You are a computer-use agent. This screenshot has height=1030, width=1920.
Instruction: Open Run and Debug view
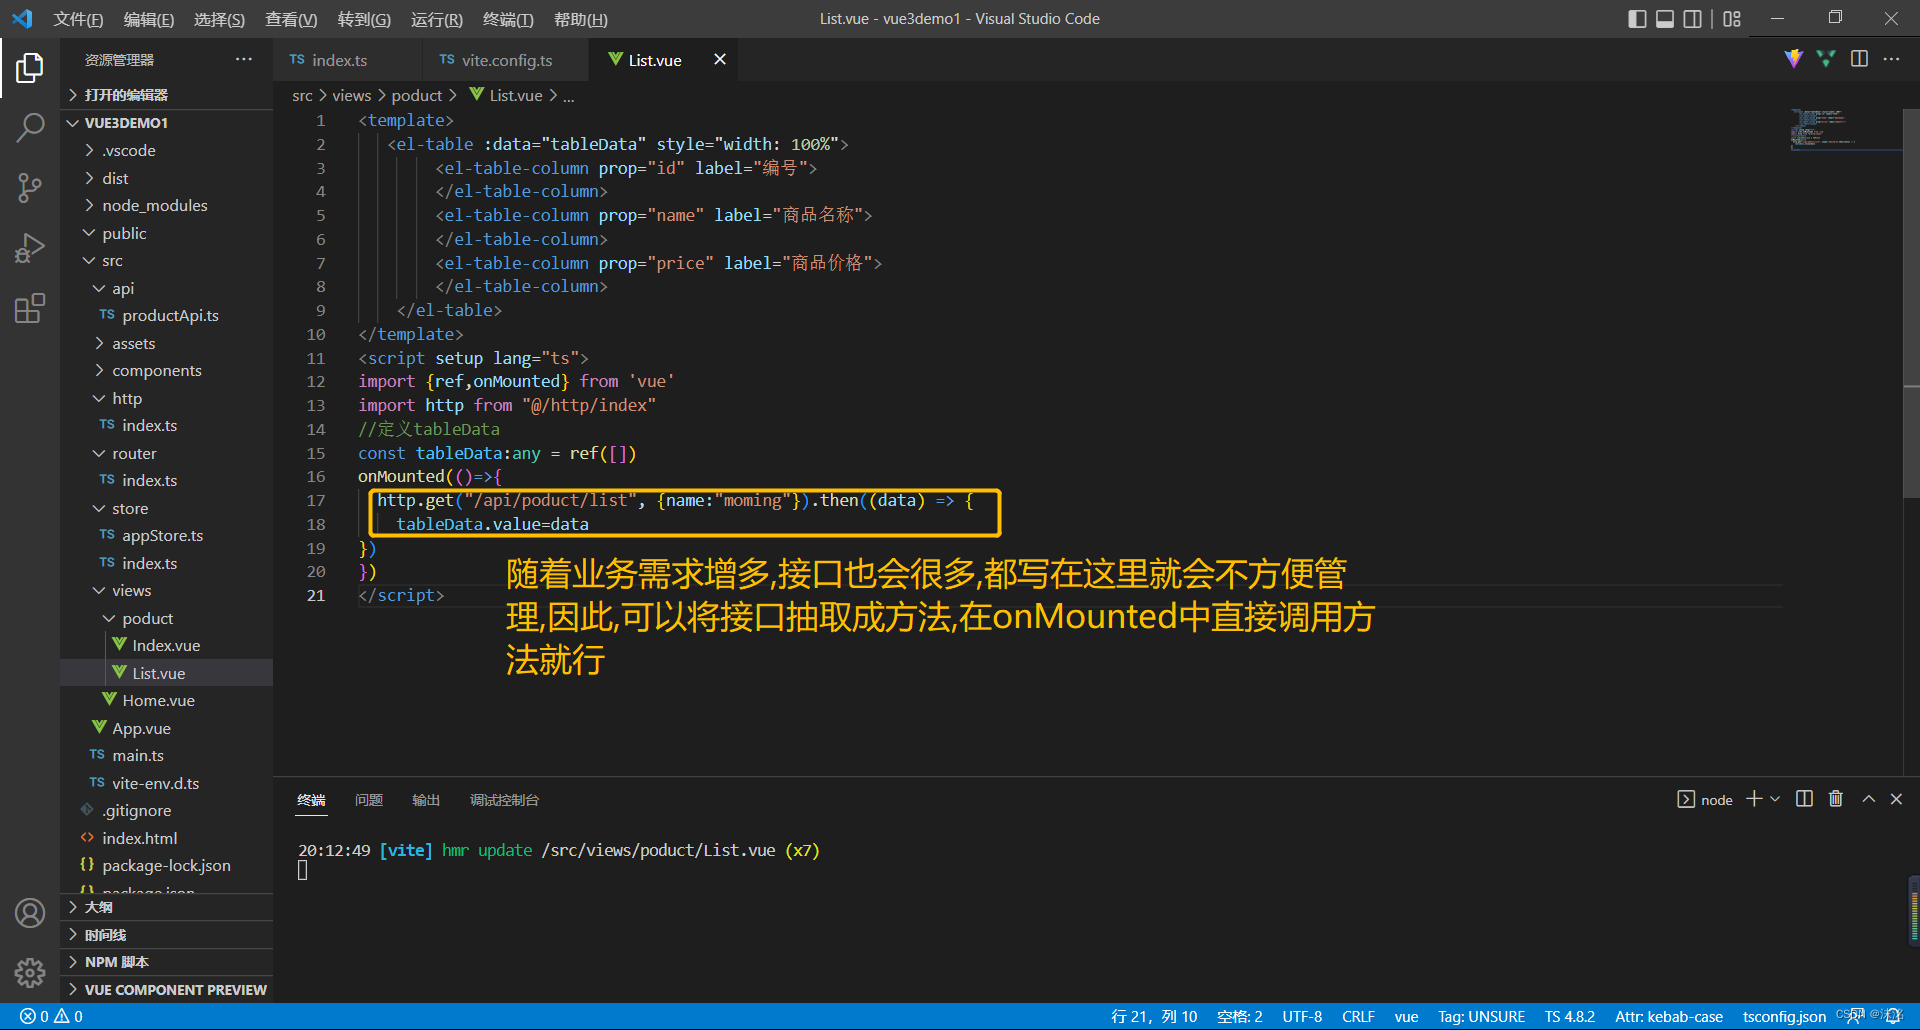click(x=30, y=247)
